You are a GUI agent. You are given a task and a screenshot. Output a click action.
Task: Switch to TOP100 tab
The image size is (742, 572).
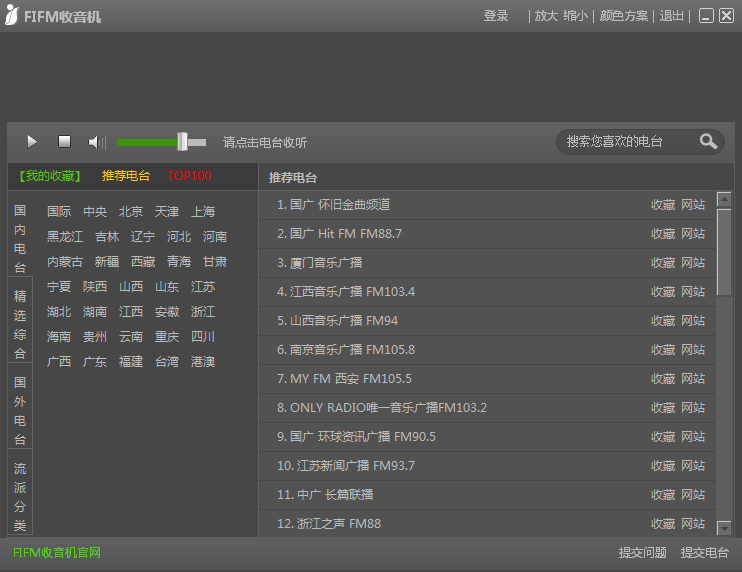tap(189, 176)
